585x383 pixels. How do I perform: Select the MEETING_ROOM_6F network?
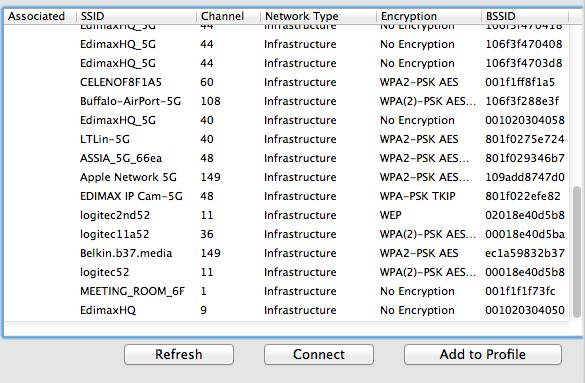287,291
